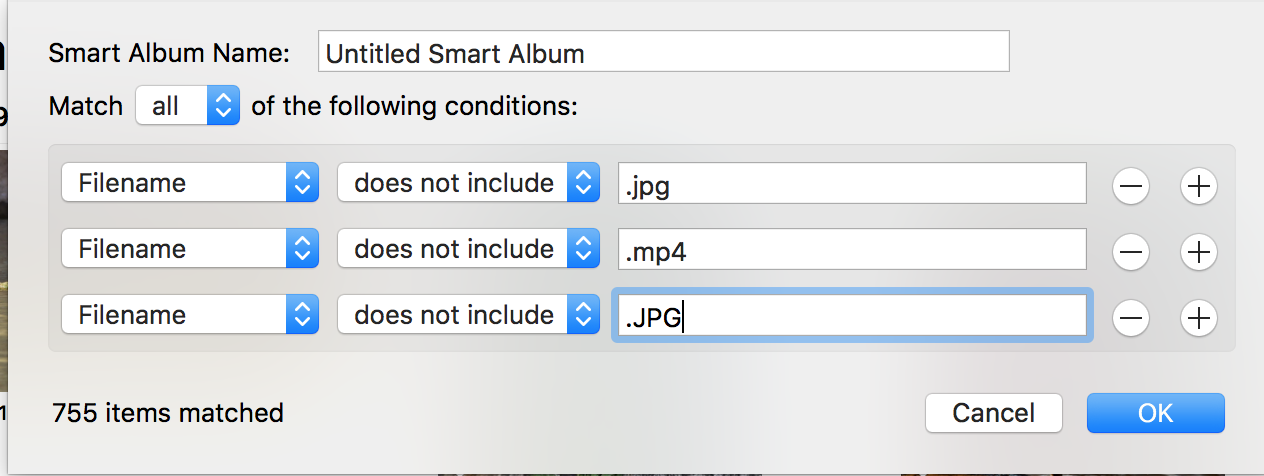Screen dimensions: 1264x476
Task: Cancel the smart album dialog
Action: (x=993, y=413)
